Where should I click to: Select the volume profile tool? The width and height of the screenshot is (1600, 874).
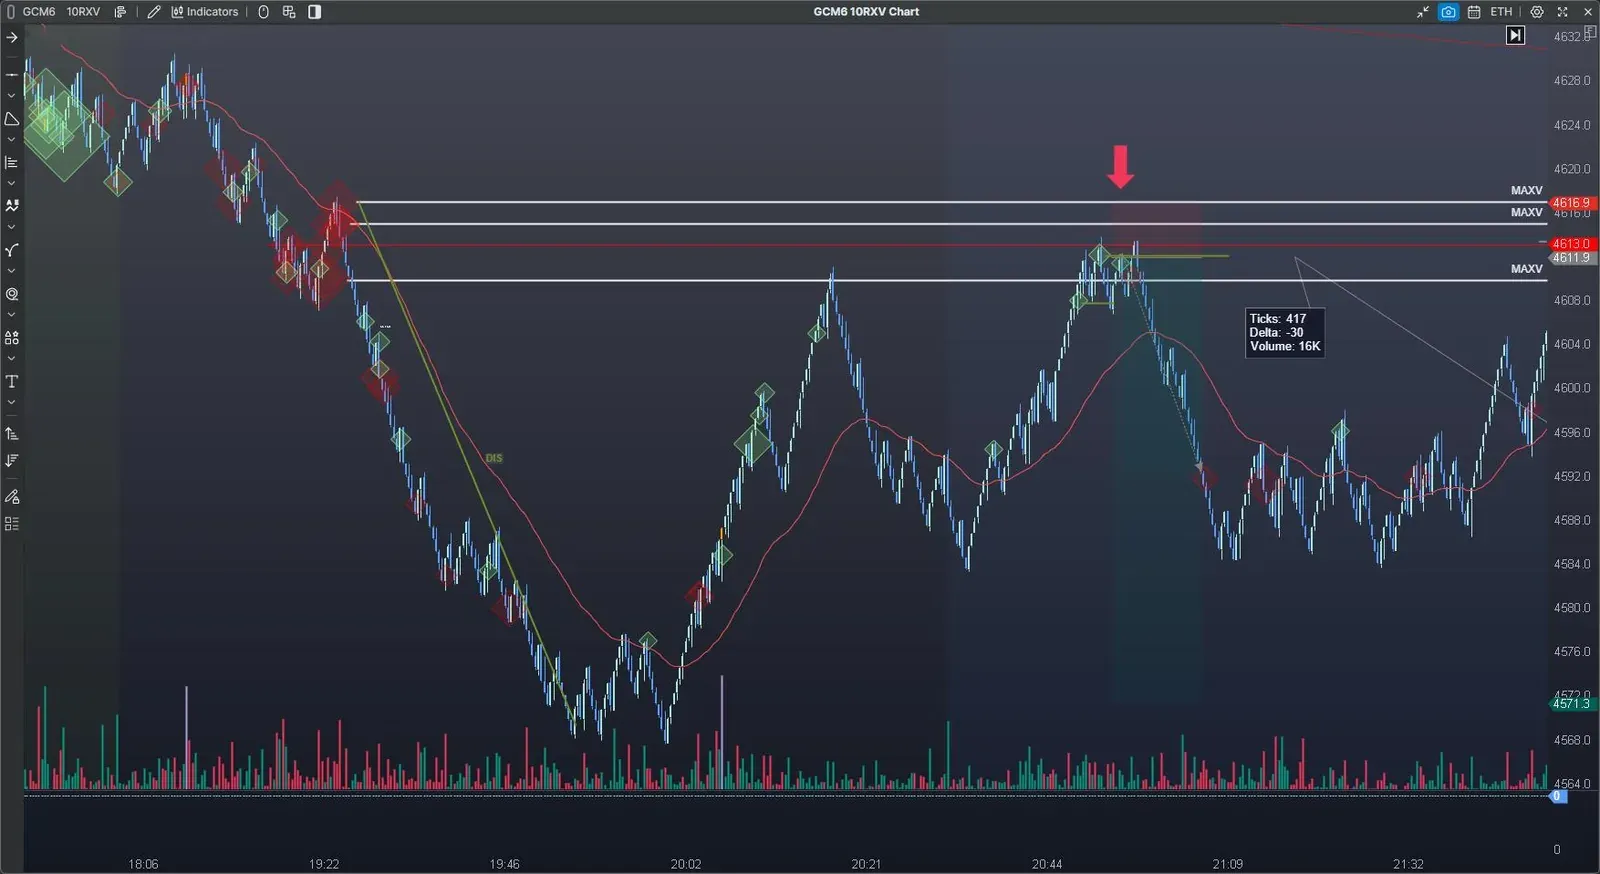[12, 162]
